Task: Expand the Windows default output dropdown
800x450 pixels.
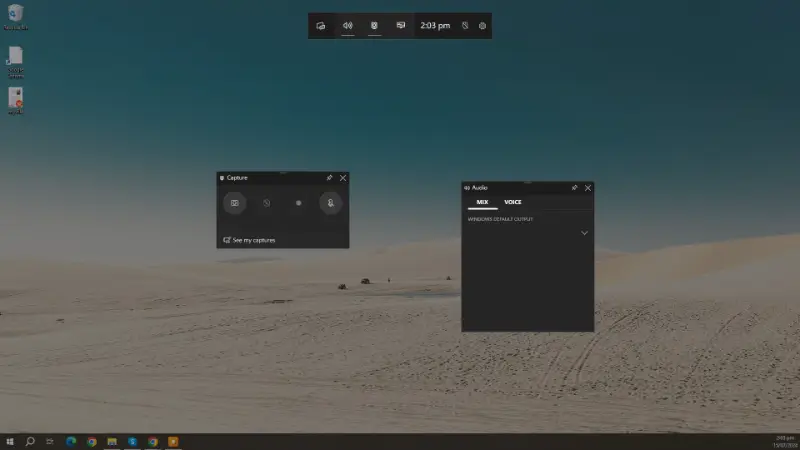Action: click(x=584, y=233)
